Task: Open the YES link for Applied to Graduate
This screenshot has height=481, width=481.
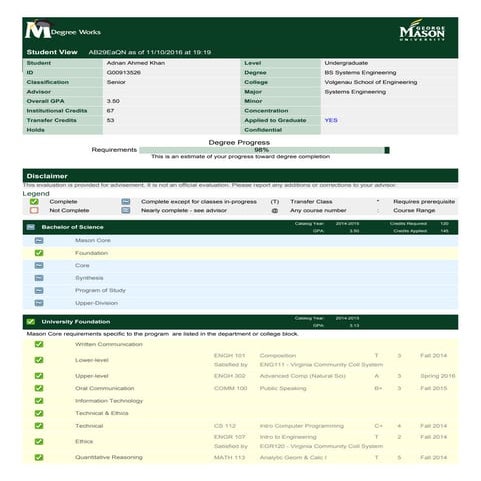Action: 331,120
